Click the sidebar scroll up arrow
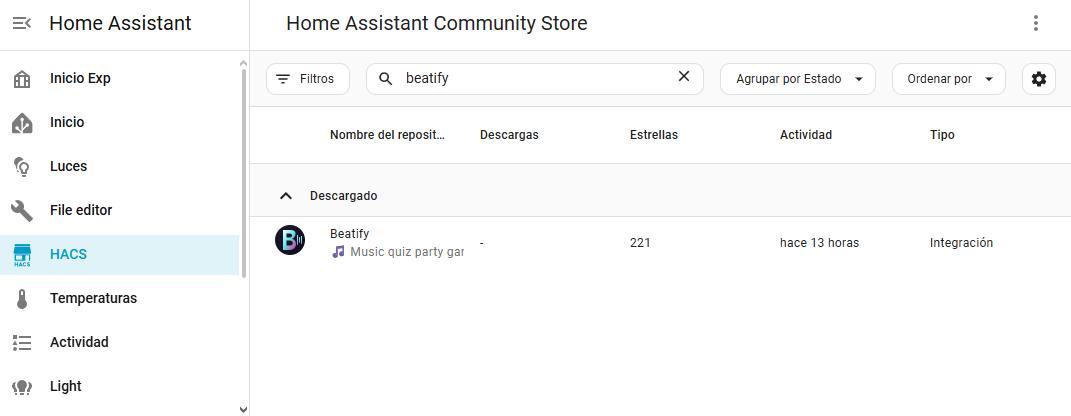Viewport: 1071px width, 416px height. (x=244, y=64)
